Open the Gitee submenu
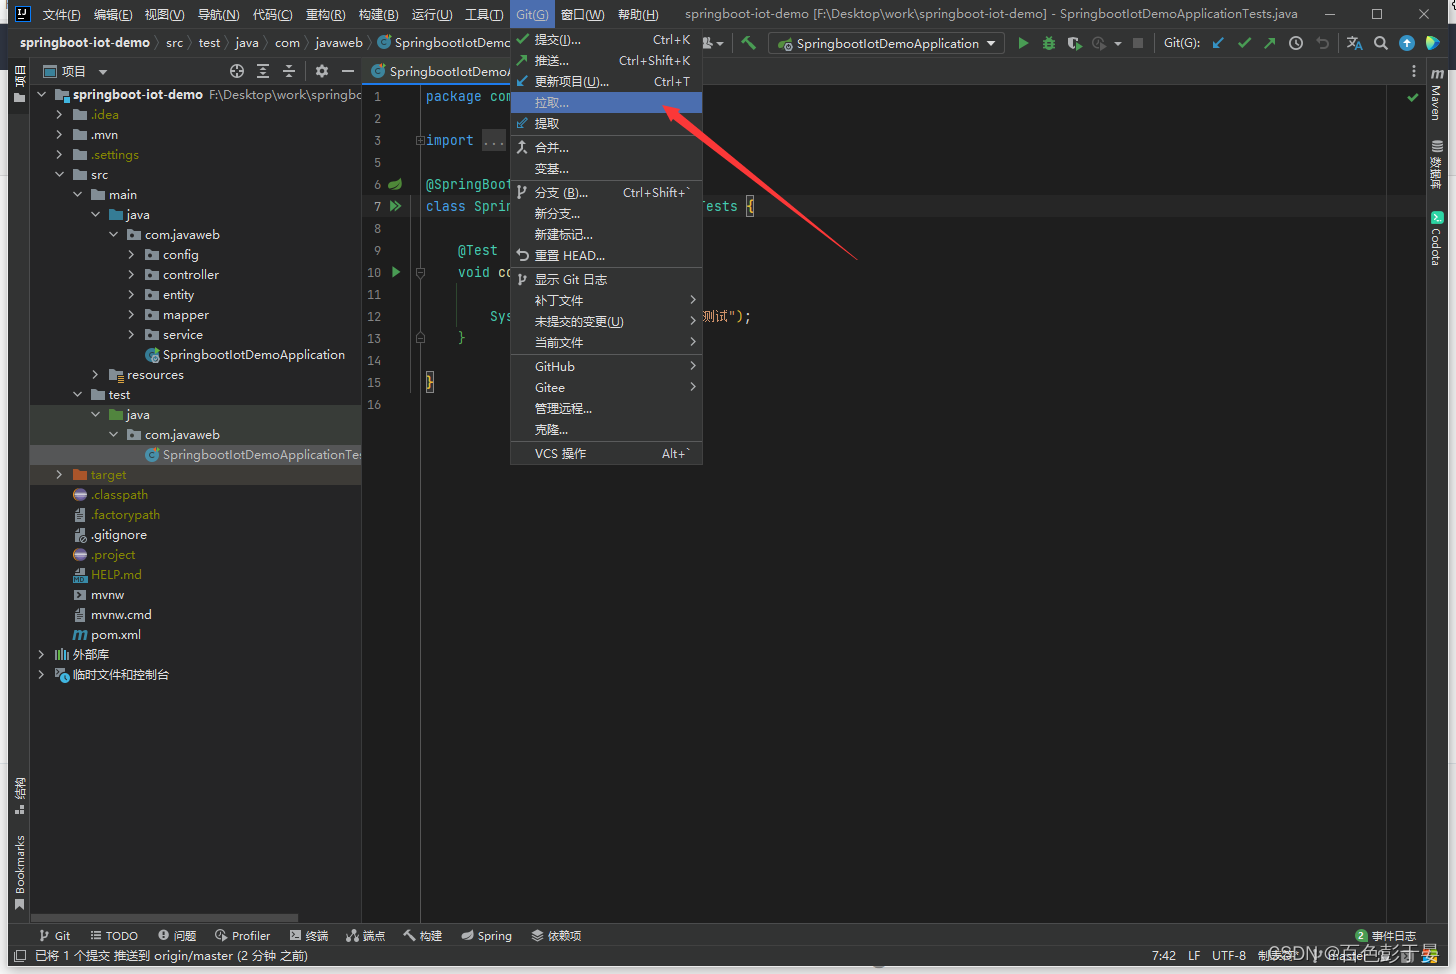1456x974 pixels. pyautogui.click(x=606, y=387)
